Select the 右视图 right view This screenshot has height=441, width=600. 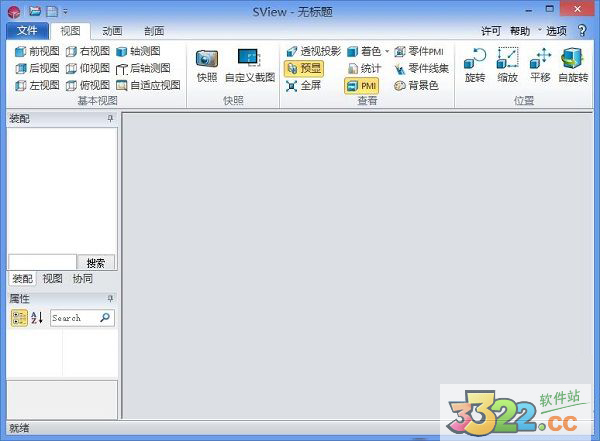pyautogui.click(x=88, y=51)
